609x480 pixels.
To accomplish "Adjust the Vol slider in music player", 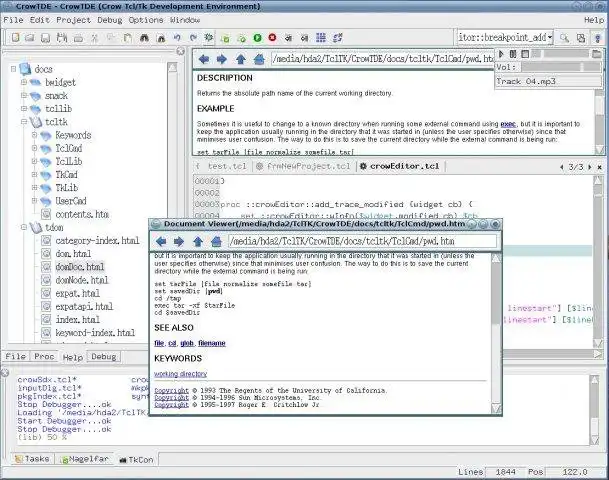I will [x=561, y=67].
